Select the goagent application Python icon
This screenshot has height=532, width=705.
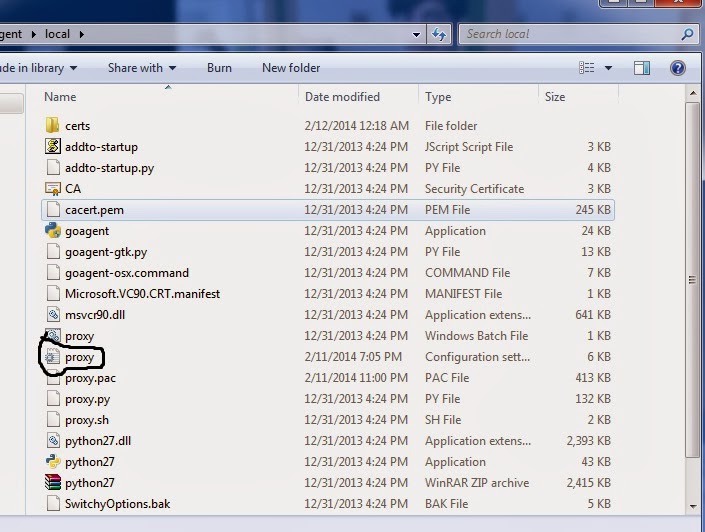pos(53,231)
